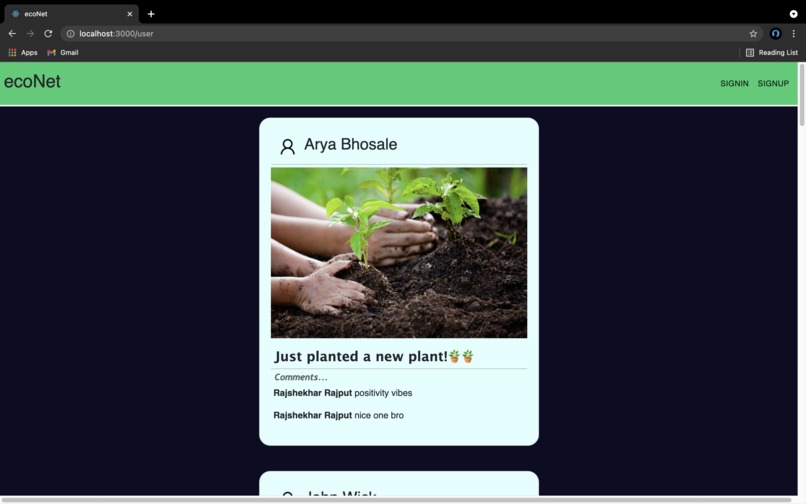806x504 pixels.
Task: Click the tab search dropdown circle
Action: (793, 14)
